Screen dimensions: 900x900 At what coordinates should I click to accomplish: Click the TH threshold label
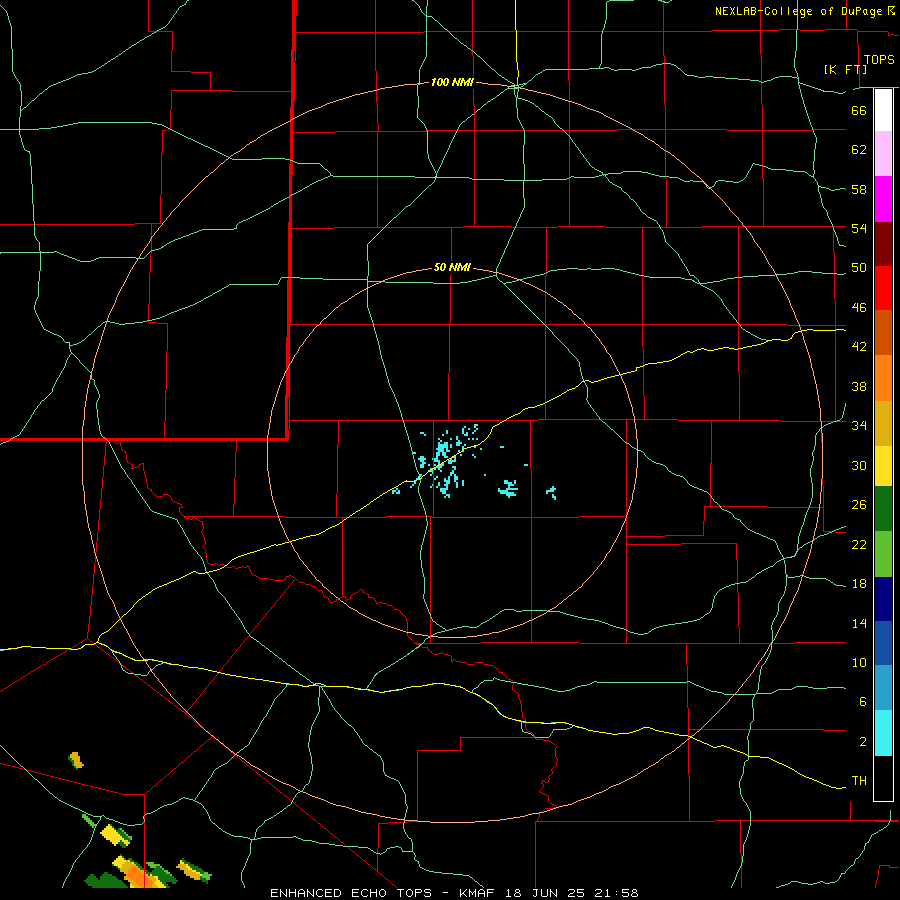click(859, 780)
